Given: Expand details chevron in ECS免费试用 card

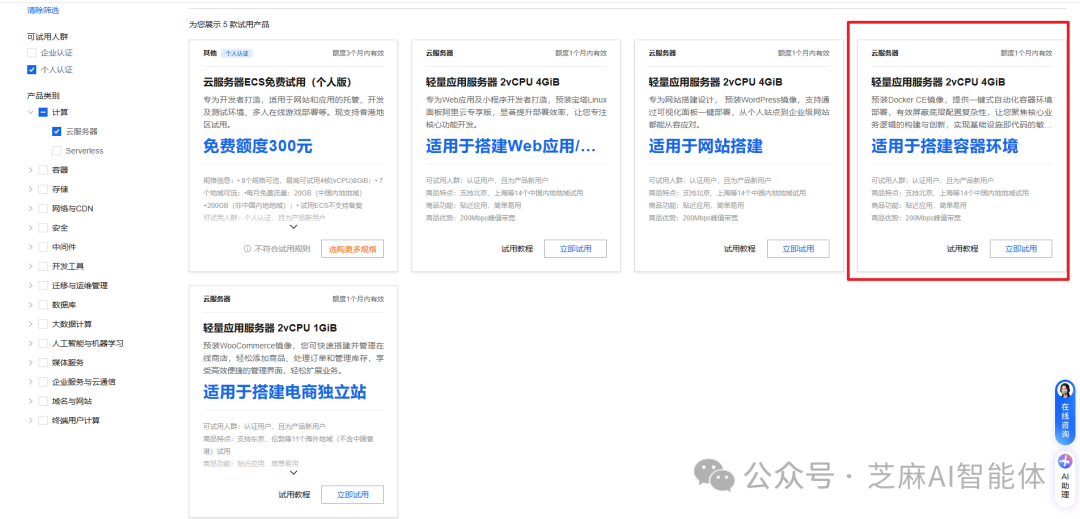Looking at the screenshot, I should point(293,226).
